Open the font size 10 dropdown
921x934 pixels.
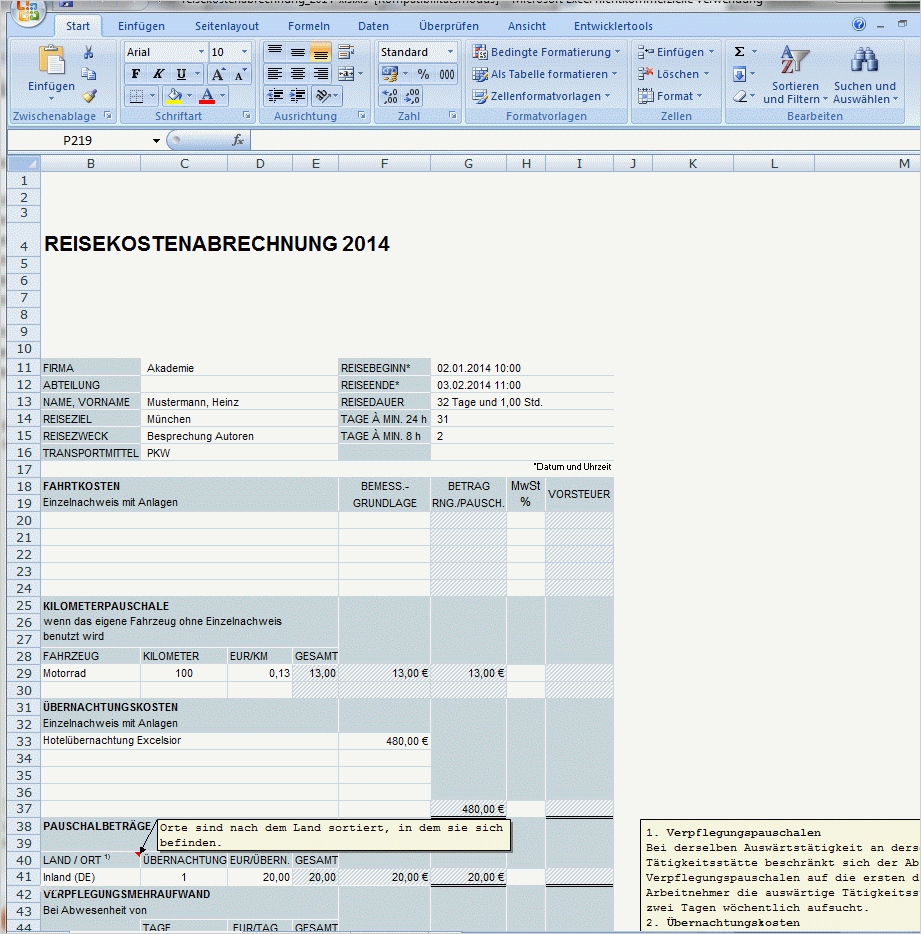coord(243,50)
